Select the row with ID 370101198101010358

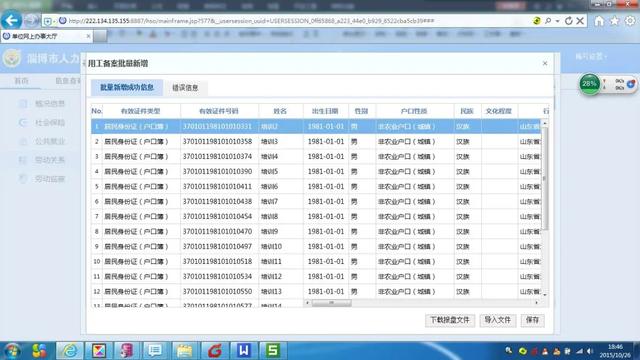tap(316, 142)
